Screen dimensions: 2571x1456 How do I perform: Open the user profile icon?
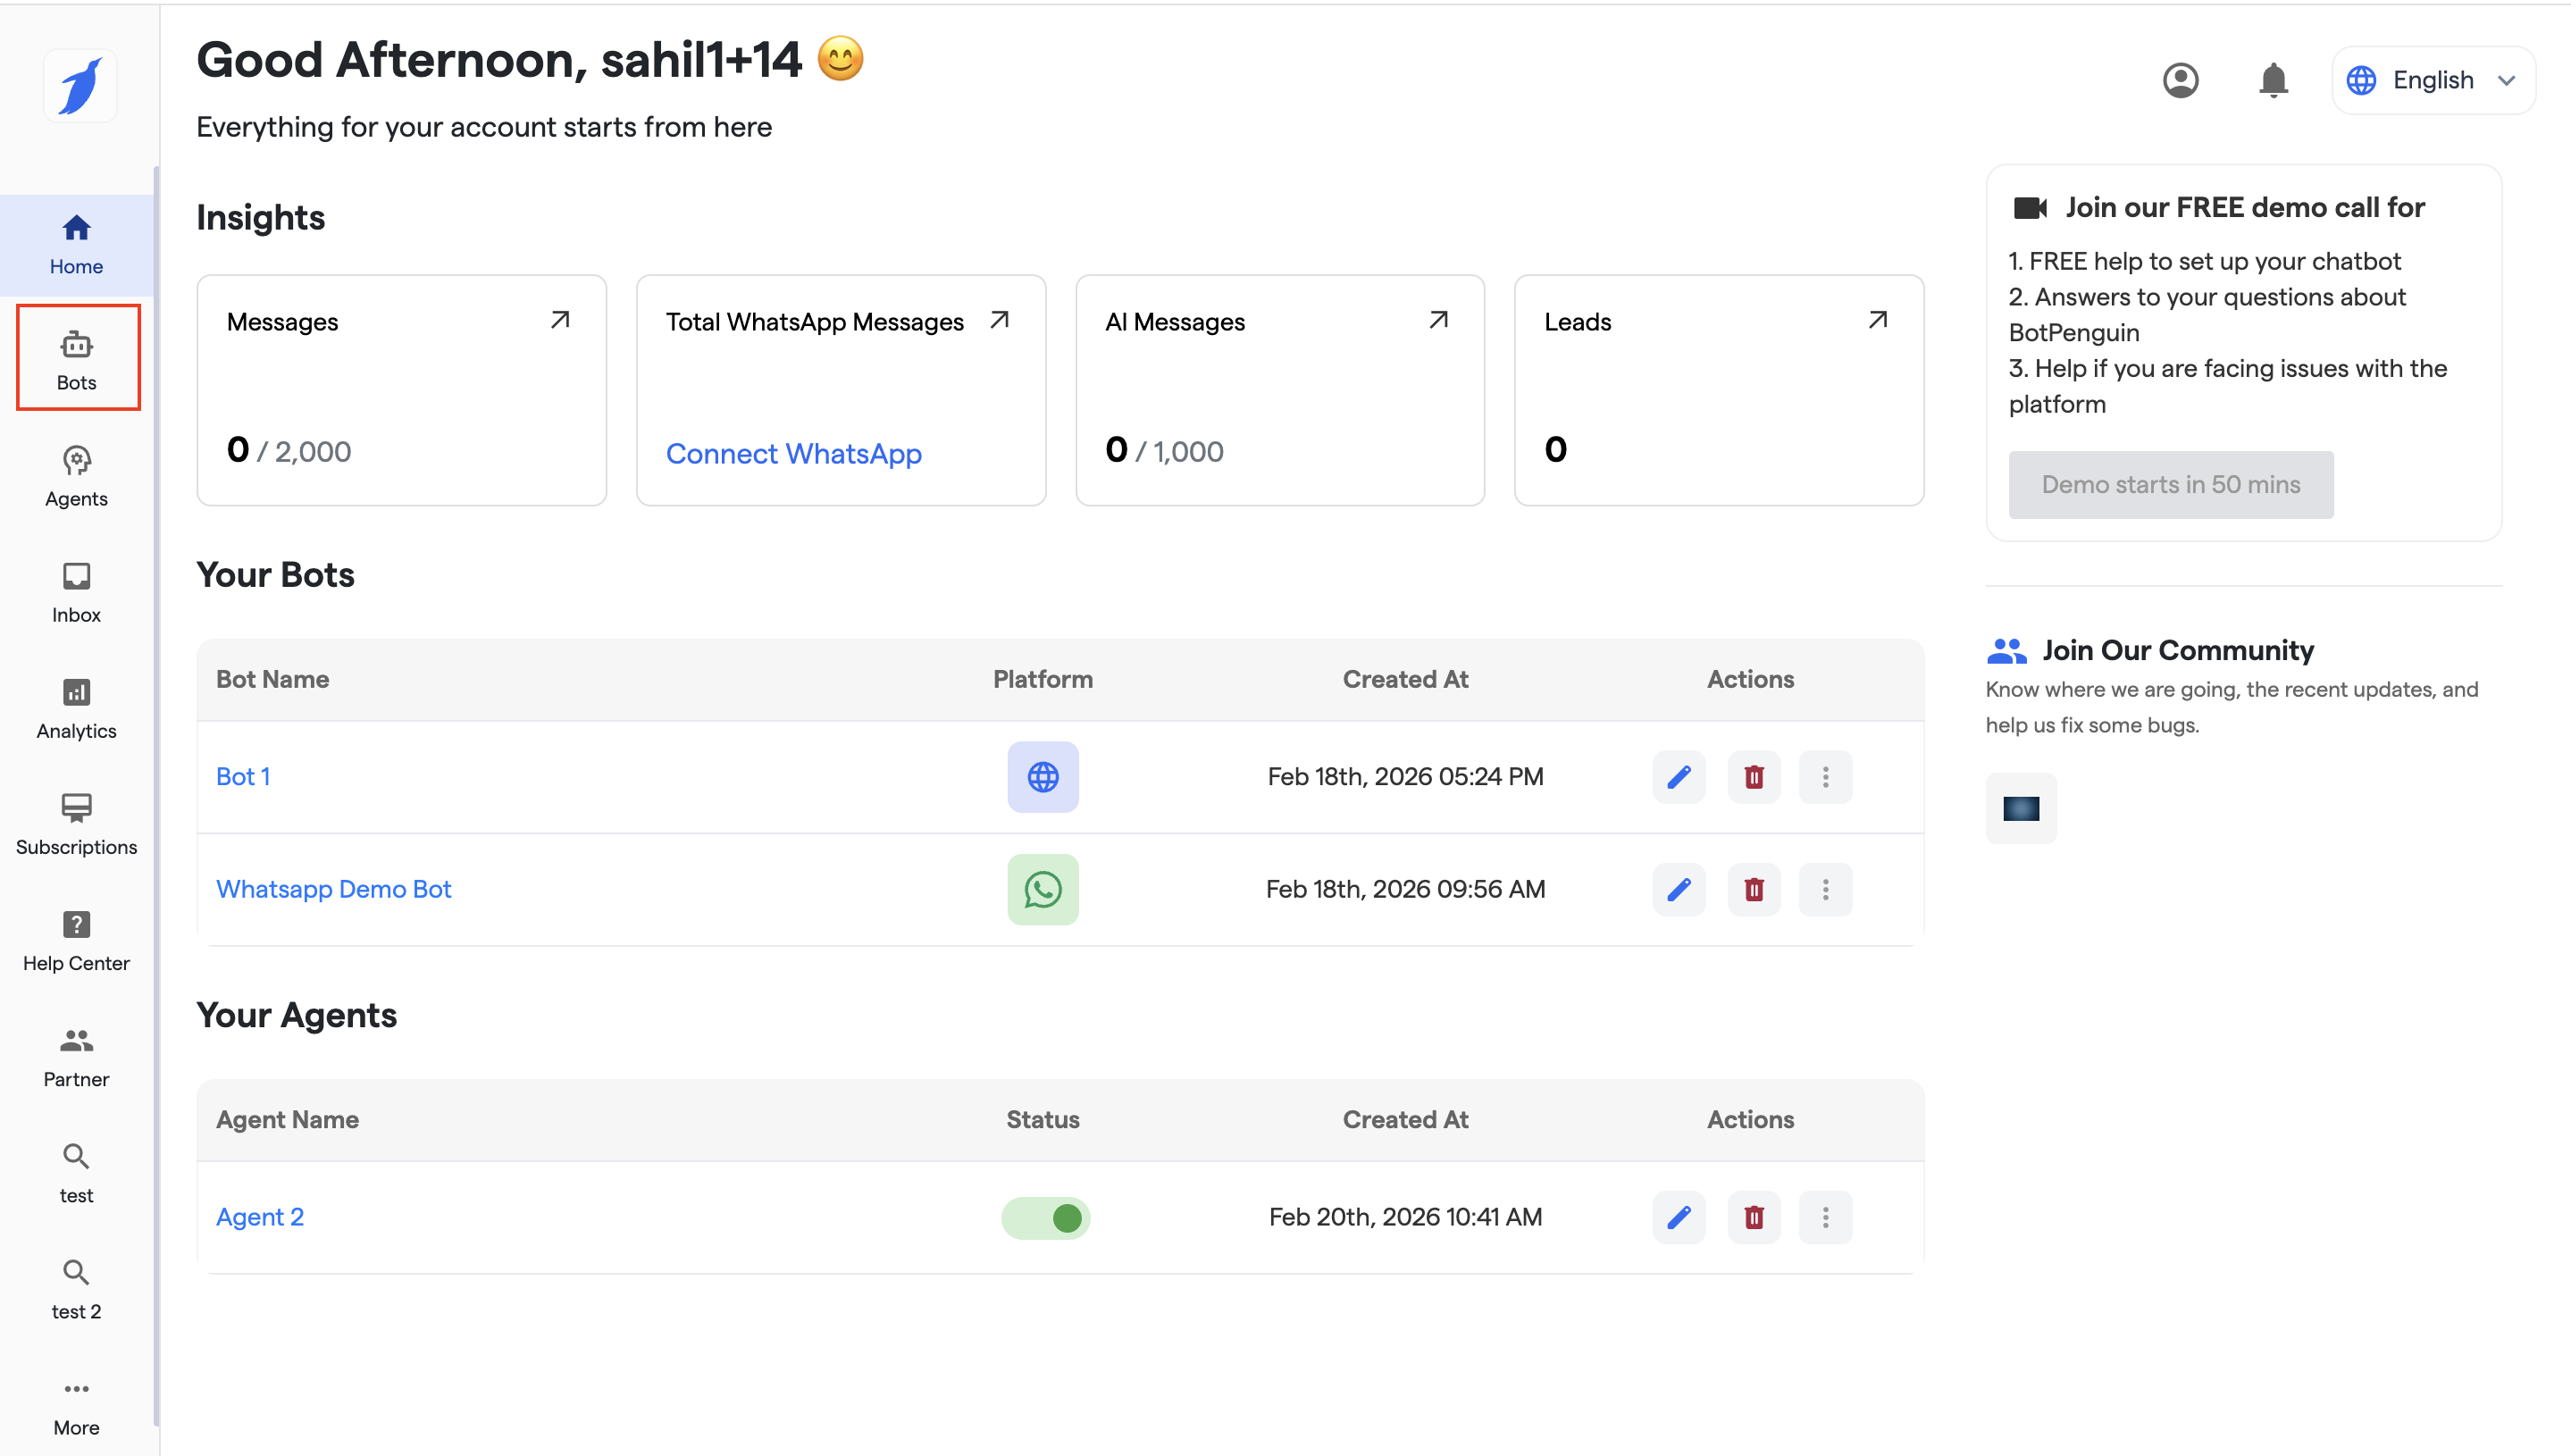tap(2180, 80)
